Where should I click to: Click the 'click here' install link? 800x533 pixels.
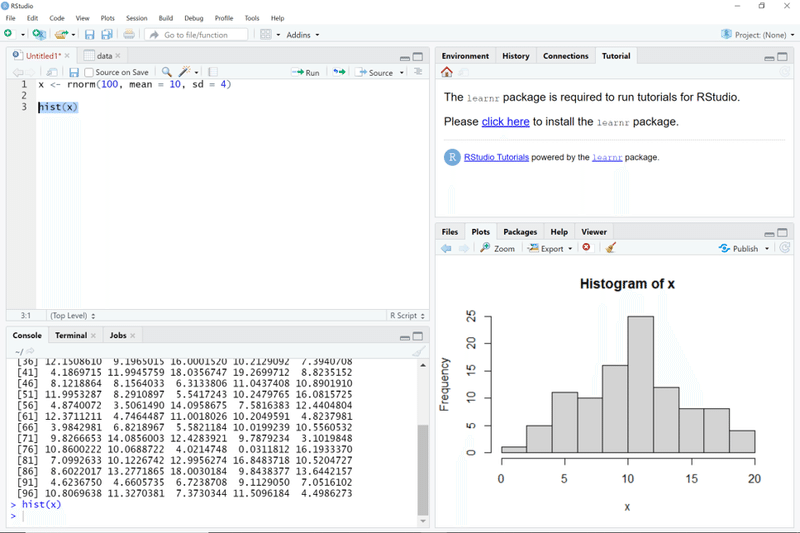[x=505, y=122]
